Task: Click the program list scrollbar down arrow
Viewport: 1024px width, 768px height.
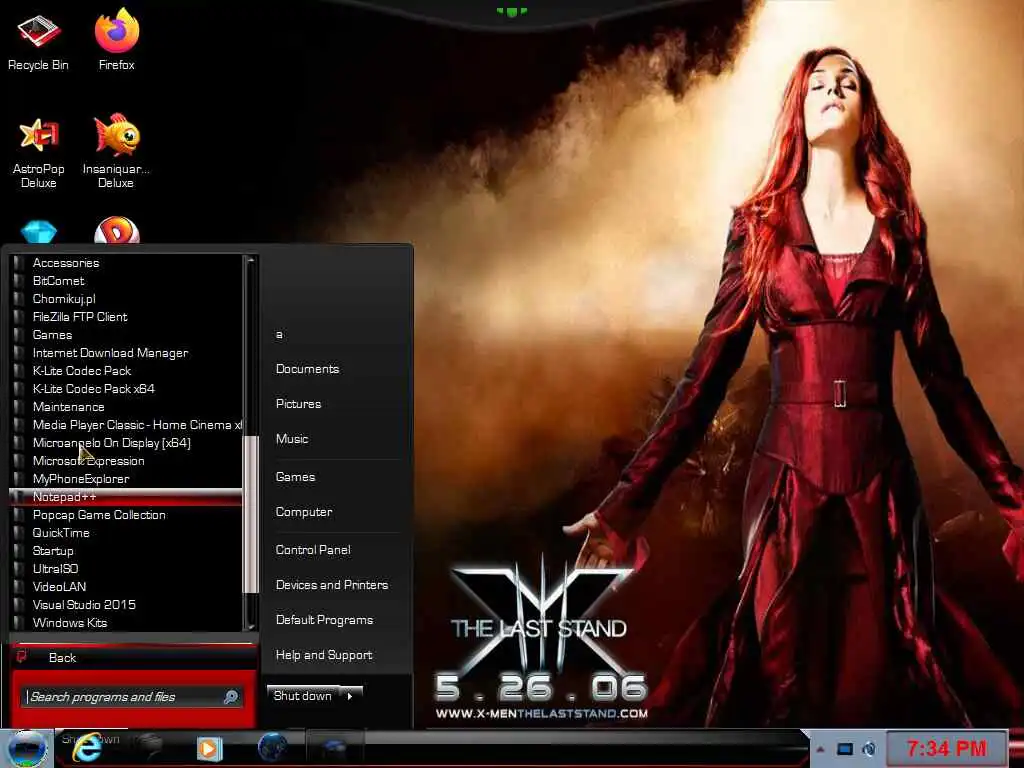Action: (x=251, y=626)
